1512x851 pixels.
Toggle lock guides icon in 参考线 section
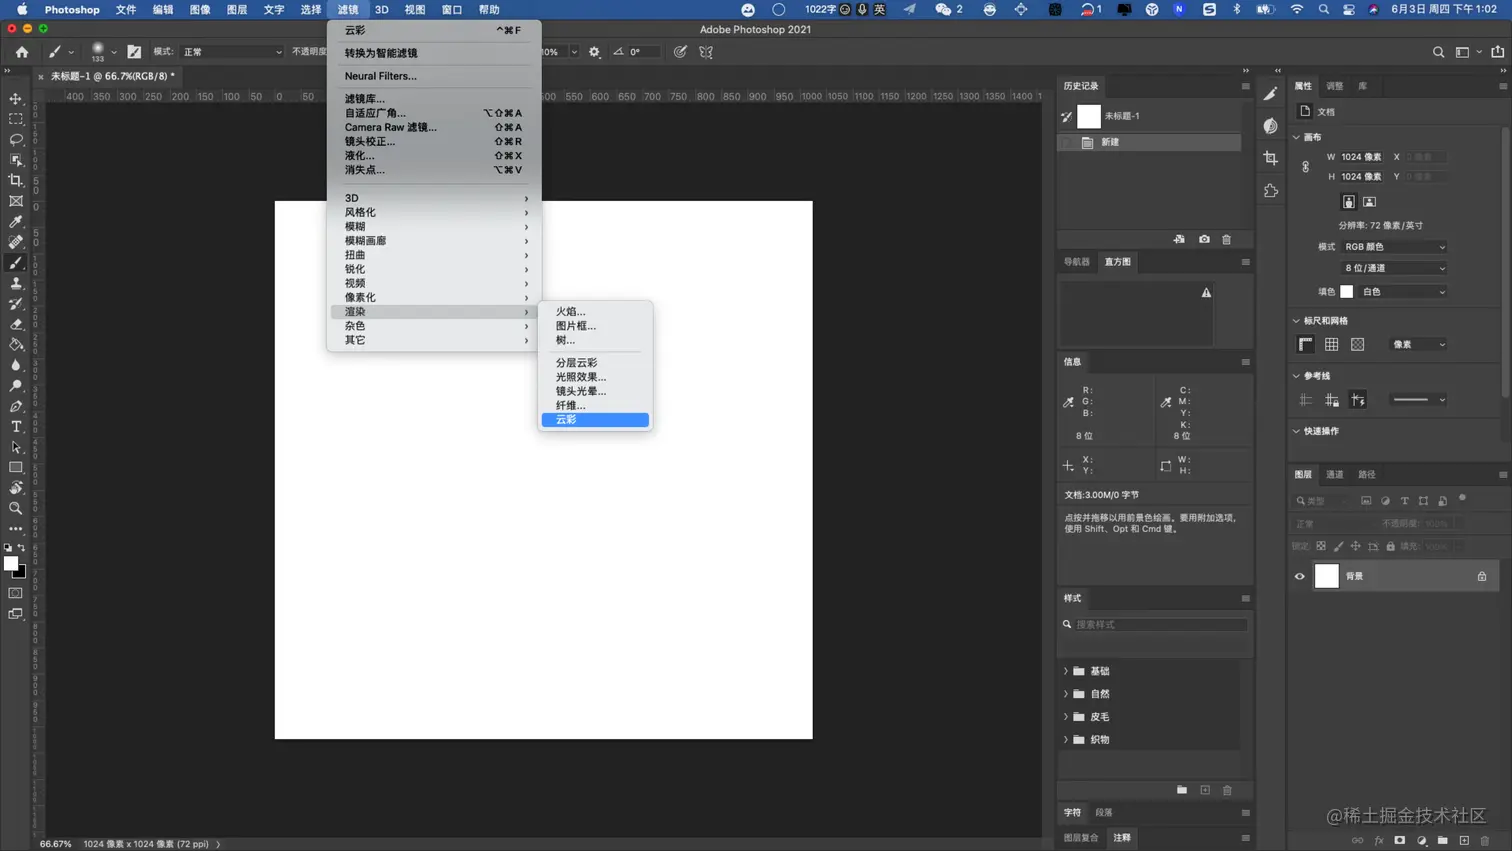1331,400
